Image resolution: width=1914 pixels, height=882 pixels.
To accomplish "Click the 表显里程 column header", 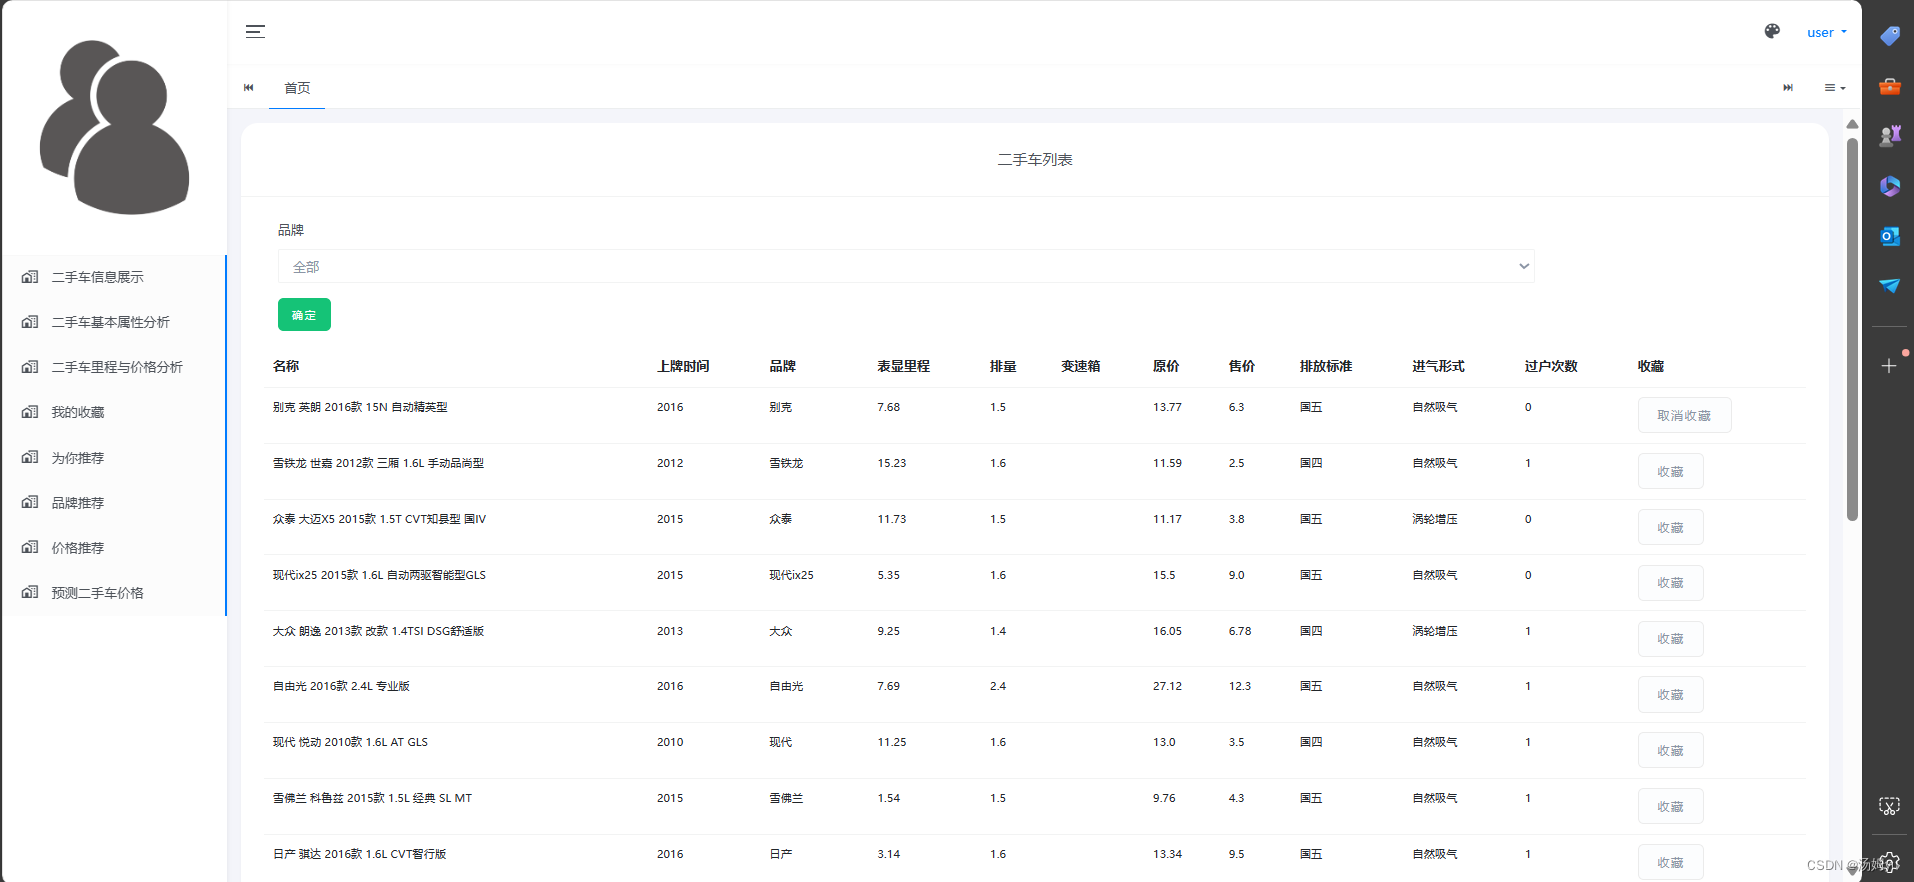I will point(903,366).
